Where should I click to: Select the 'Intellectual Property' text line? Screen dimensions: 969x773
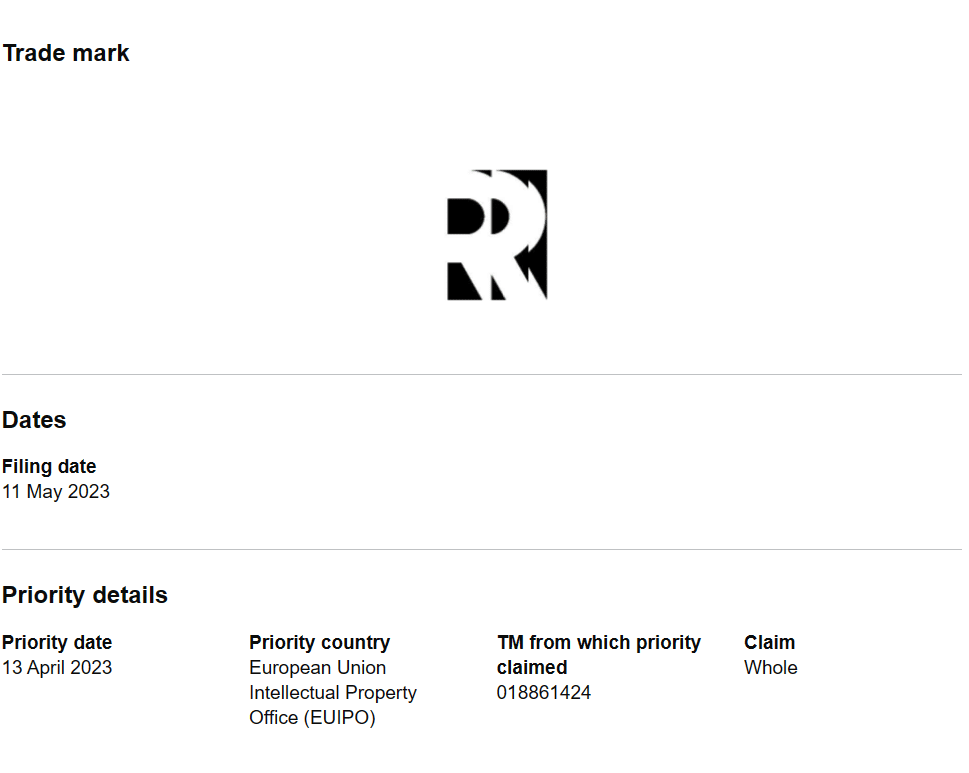[332, 693]
